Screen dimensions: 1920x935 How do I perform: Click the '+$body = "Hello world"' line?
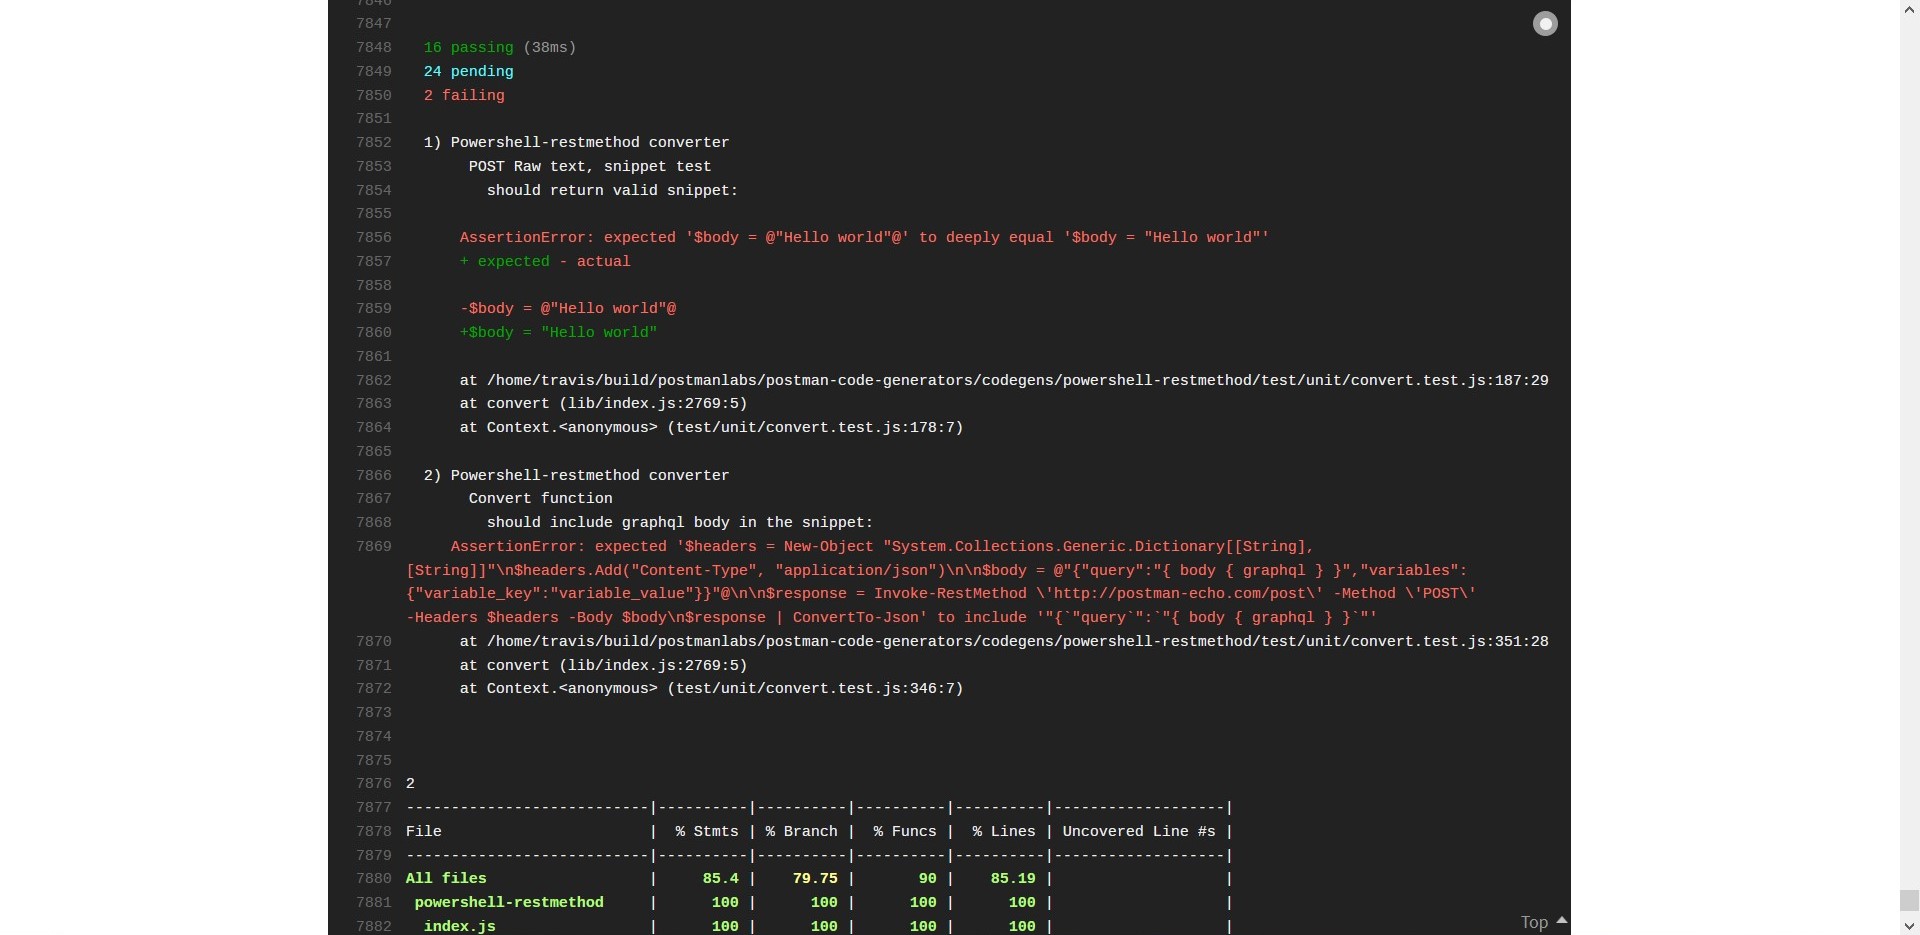pyautogui.click(x=558, y=333)
